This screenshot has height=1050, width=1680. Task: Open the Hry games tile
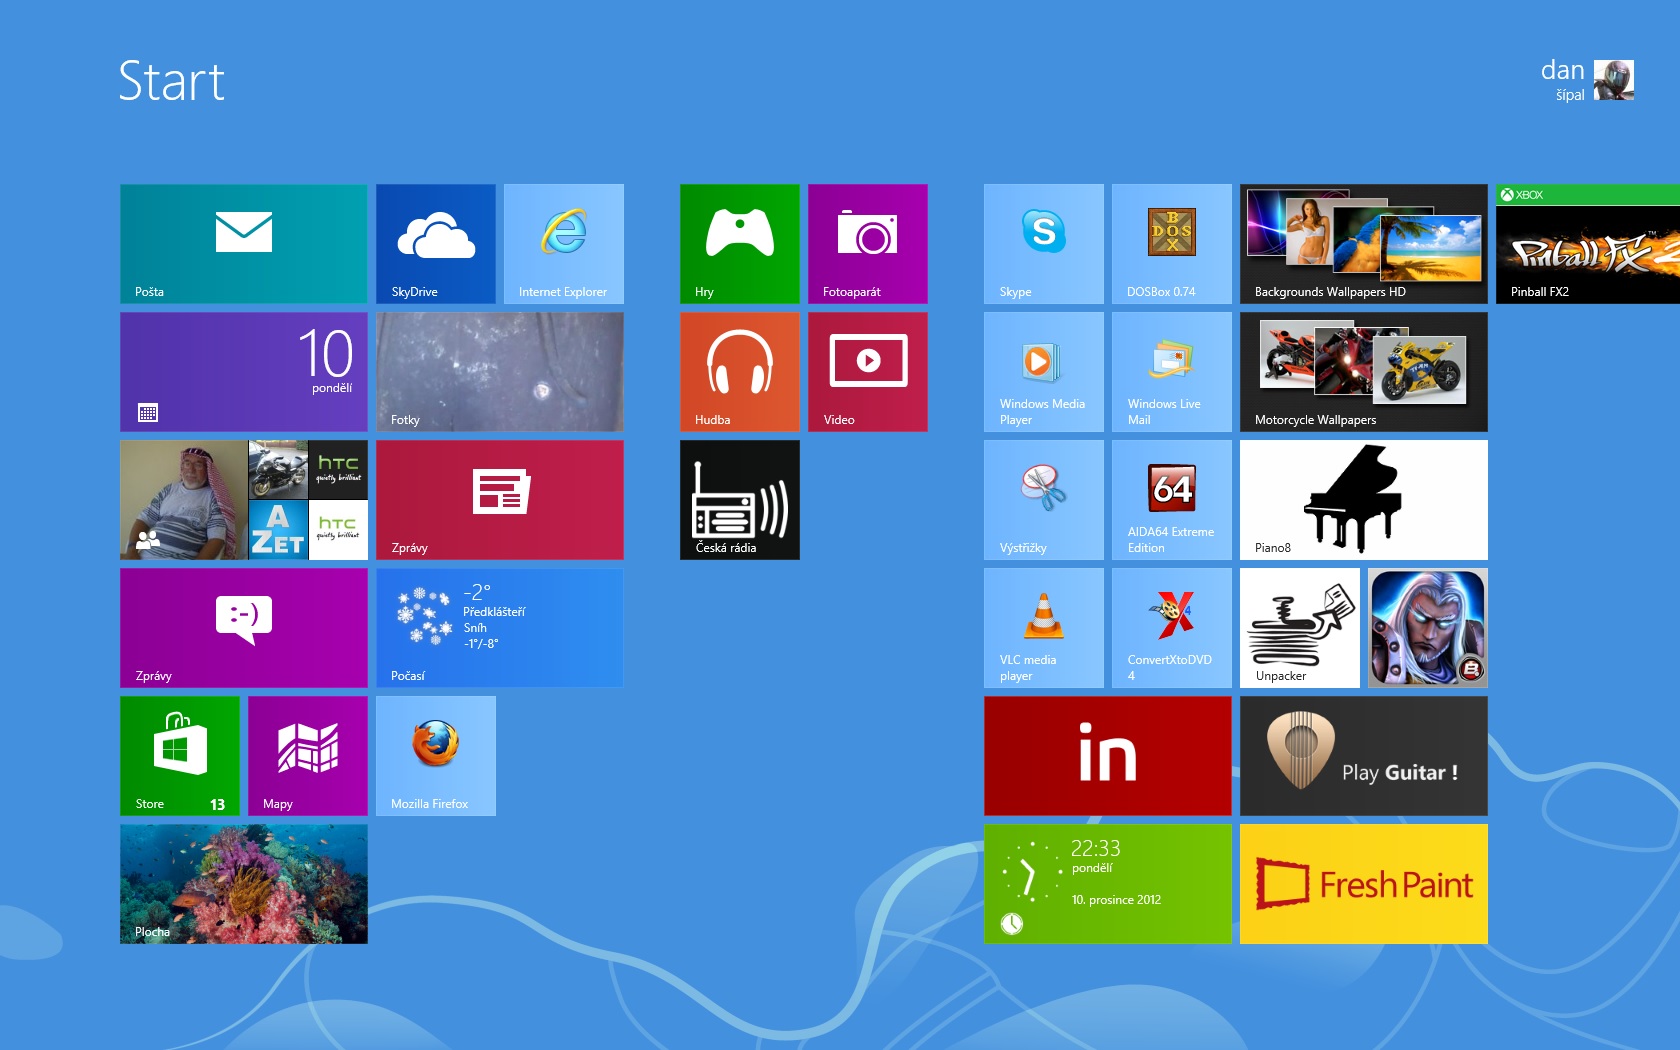pos(740,244)
